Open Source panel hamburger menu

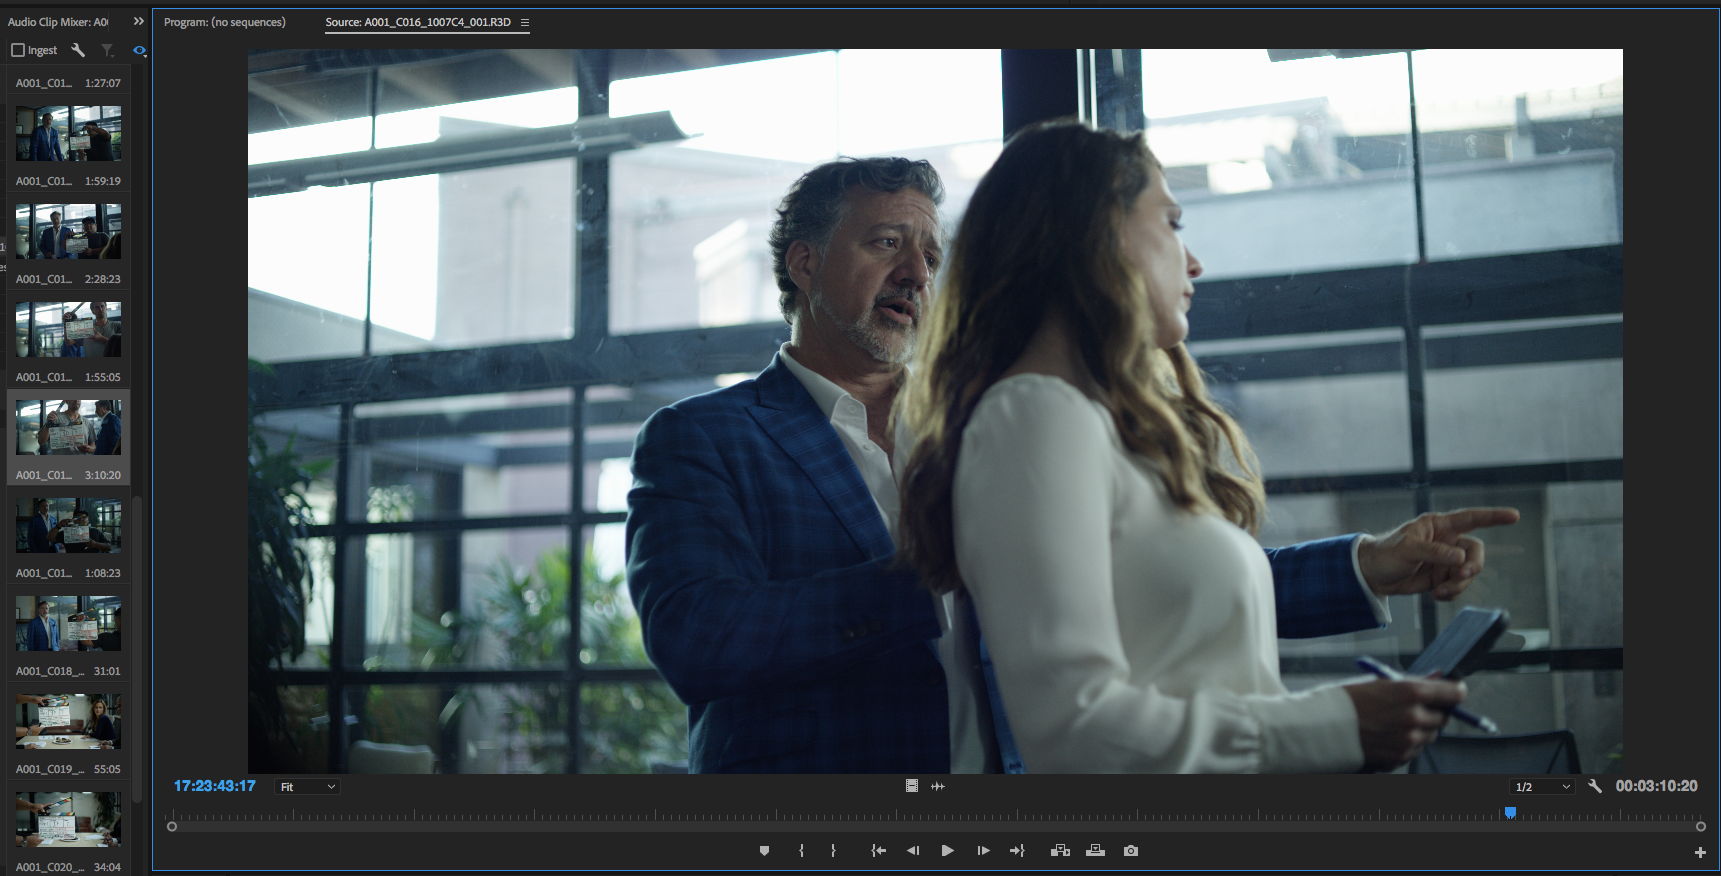[525, 22]
